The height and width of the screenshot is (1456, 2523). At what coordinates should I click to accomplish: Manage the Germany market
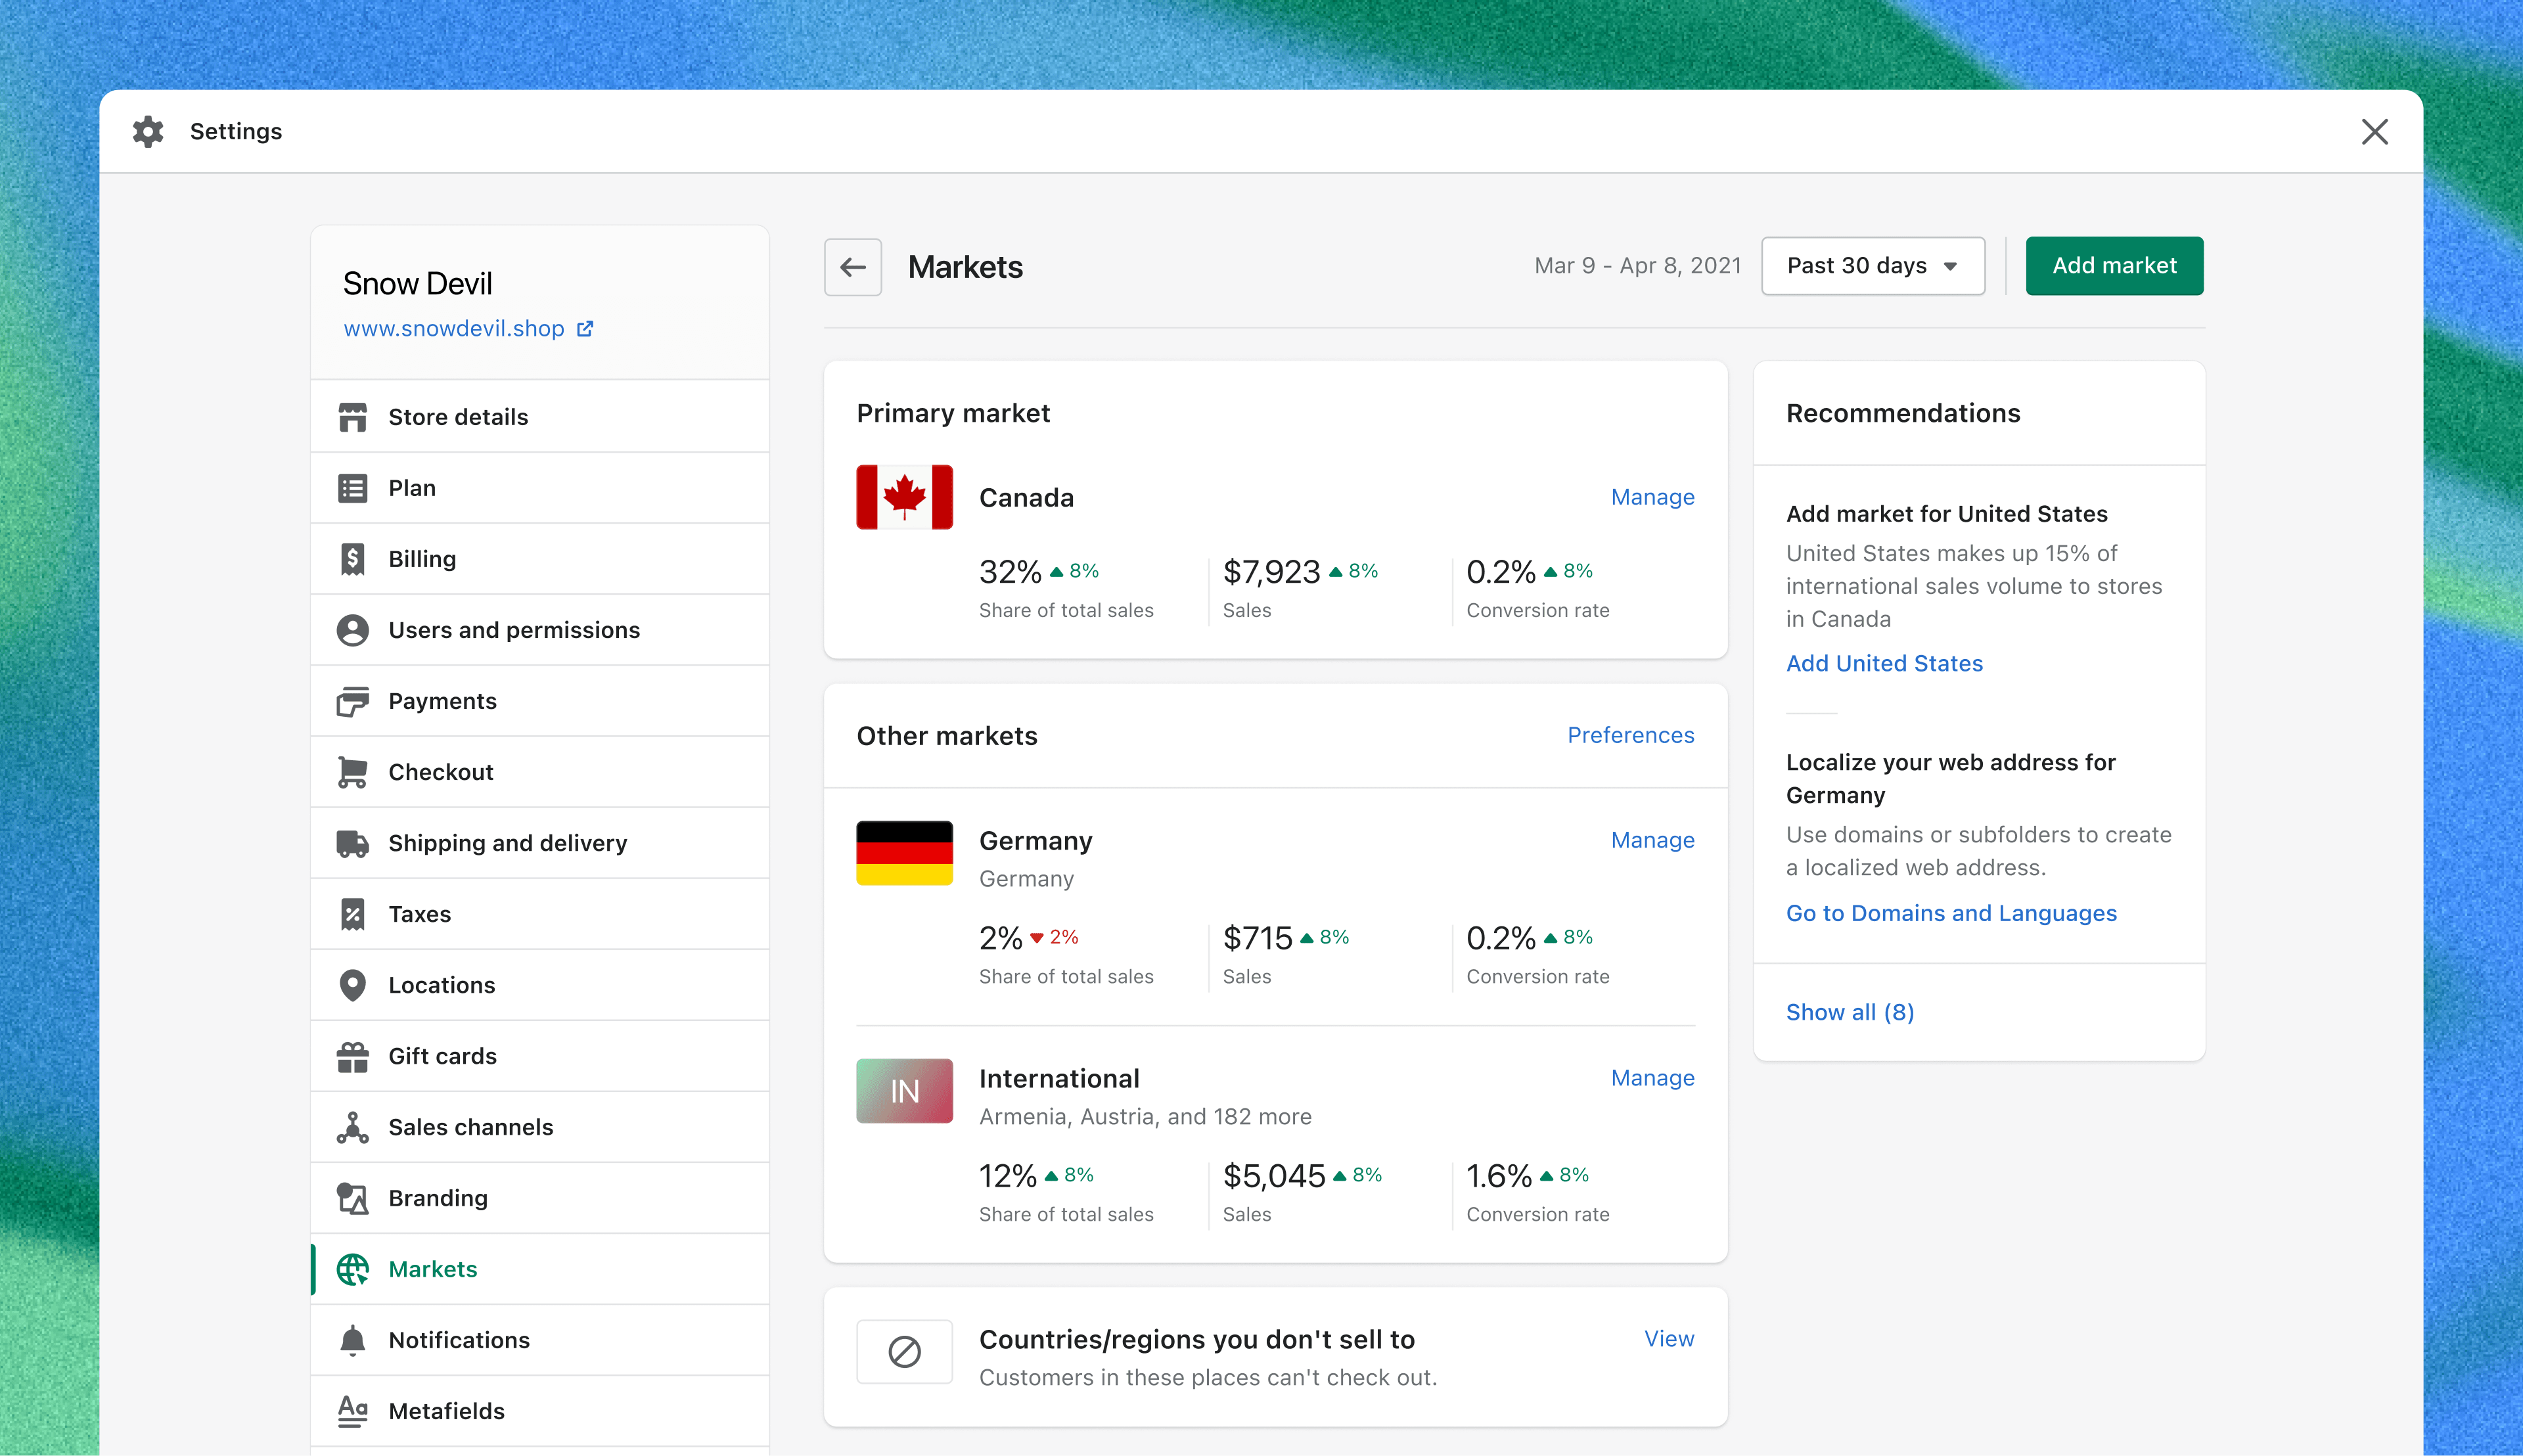[1652, 840]
